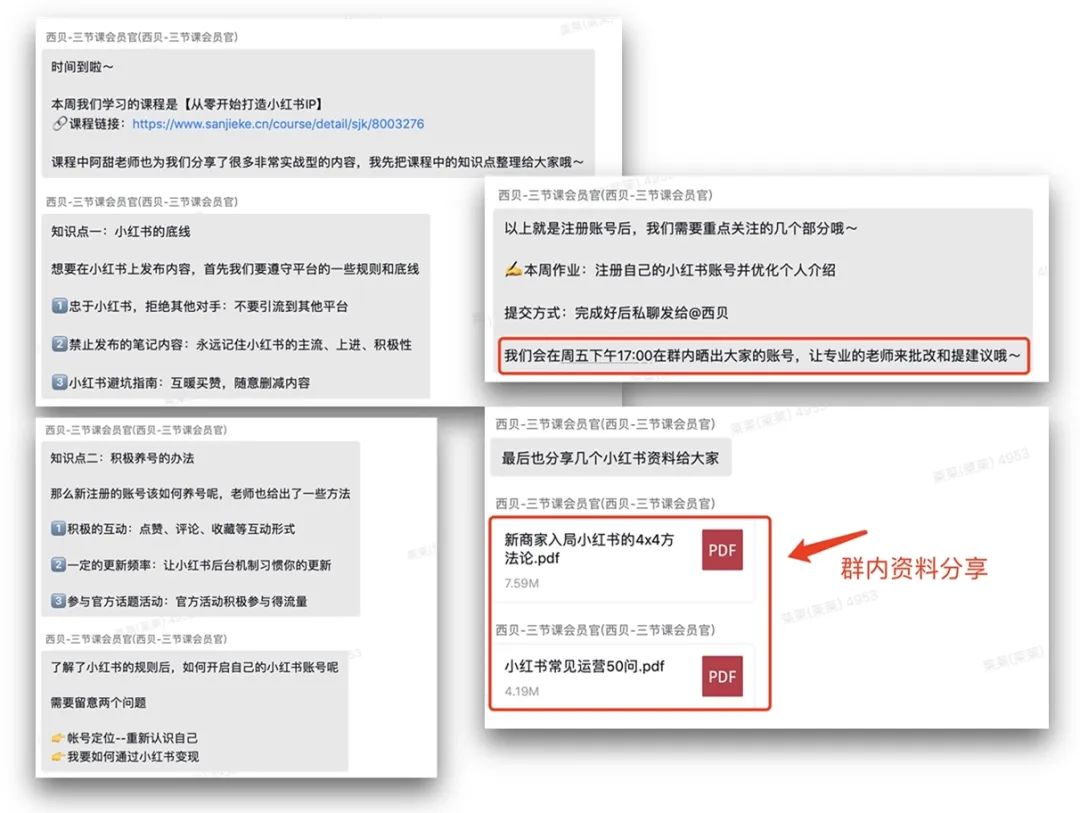Click number 1 emoji before 忠于小红书
Viewport: 1080px width, 813px height.
(x=59, y=306)
